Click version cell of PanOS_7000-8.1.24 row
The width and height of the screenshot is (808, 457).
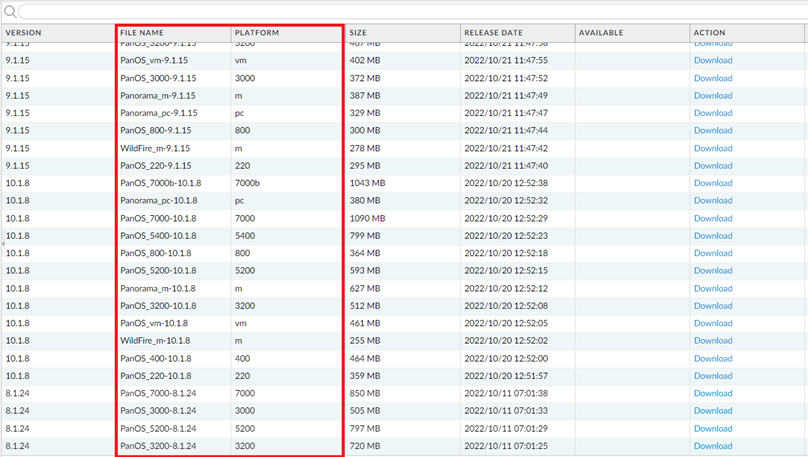pyautogui.click(x=18, y=393)
